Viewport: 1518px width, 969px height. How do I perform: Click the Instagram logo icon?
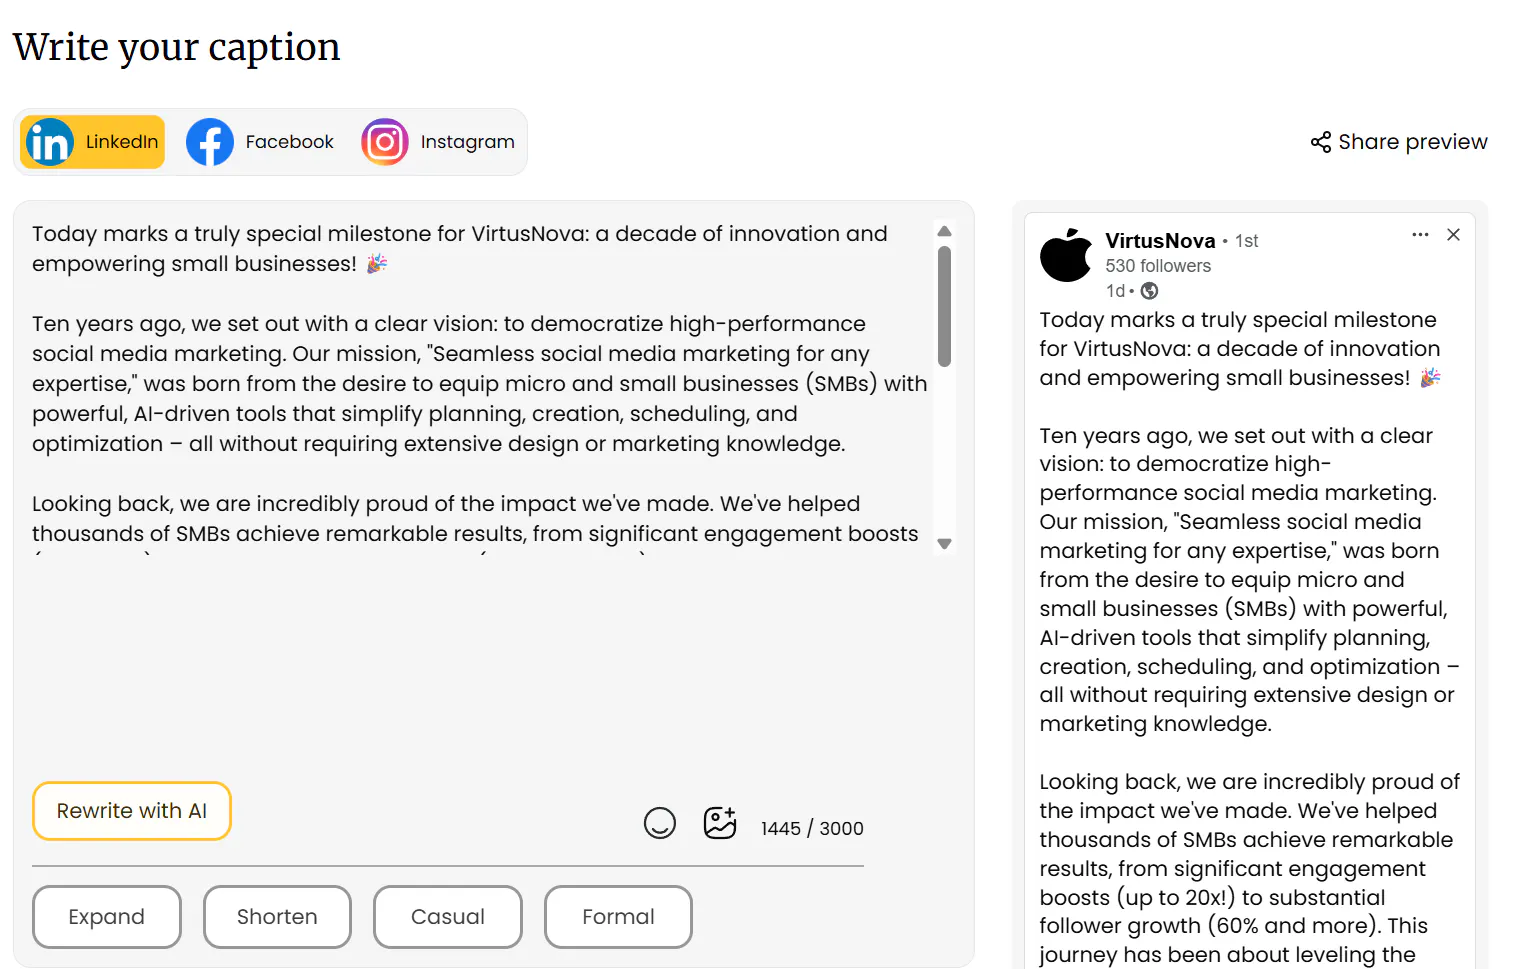coord(385,142)
